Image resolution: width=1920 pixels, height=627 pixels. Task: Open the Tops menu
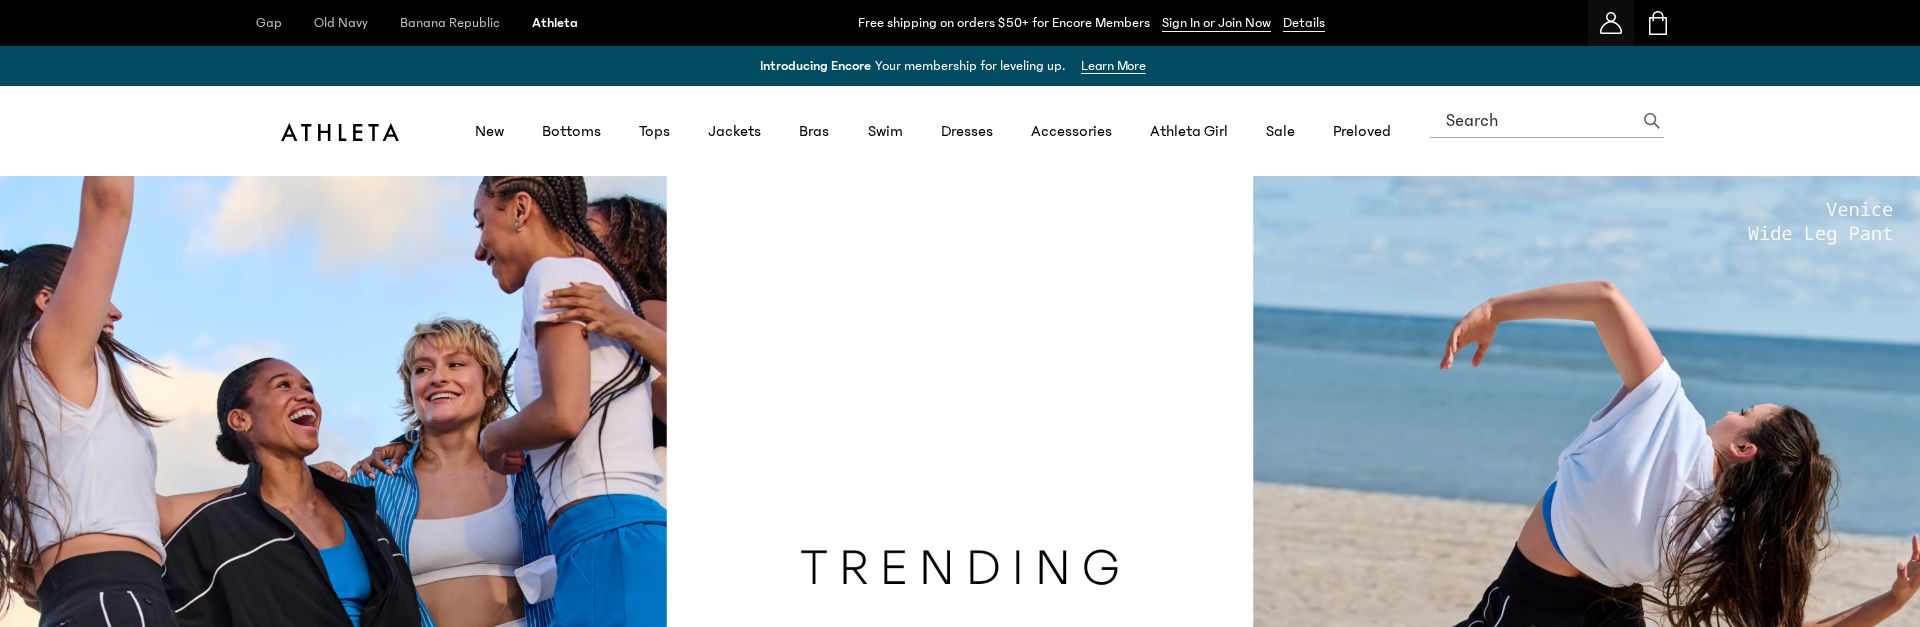tap(654, 131)
